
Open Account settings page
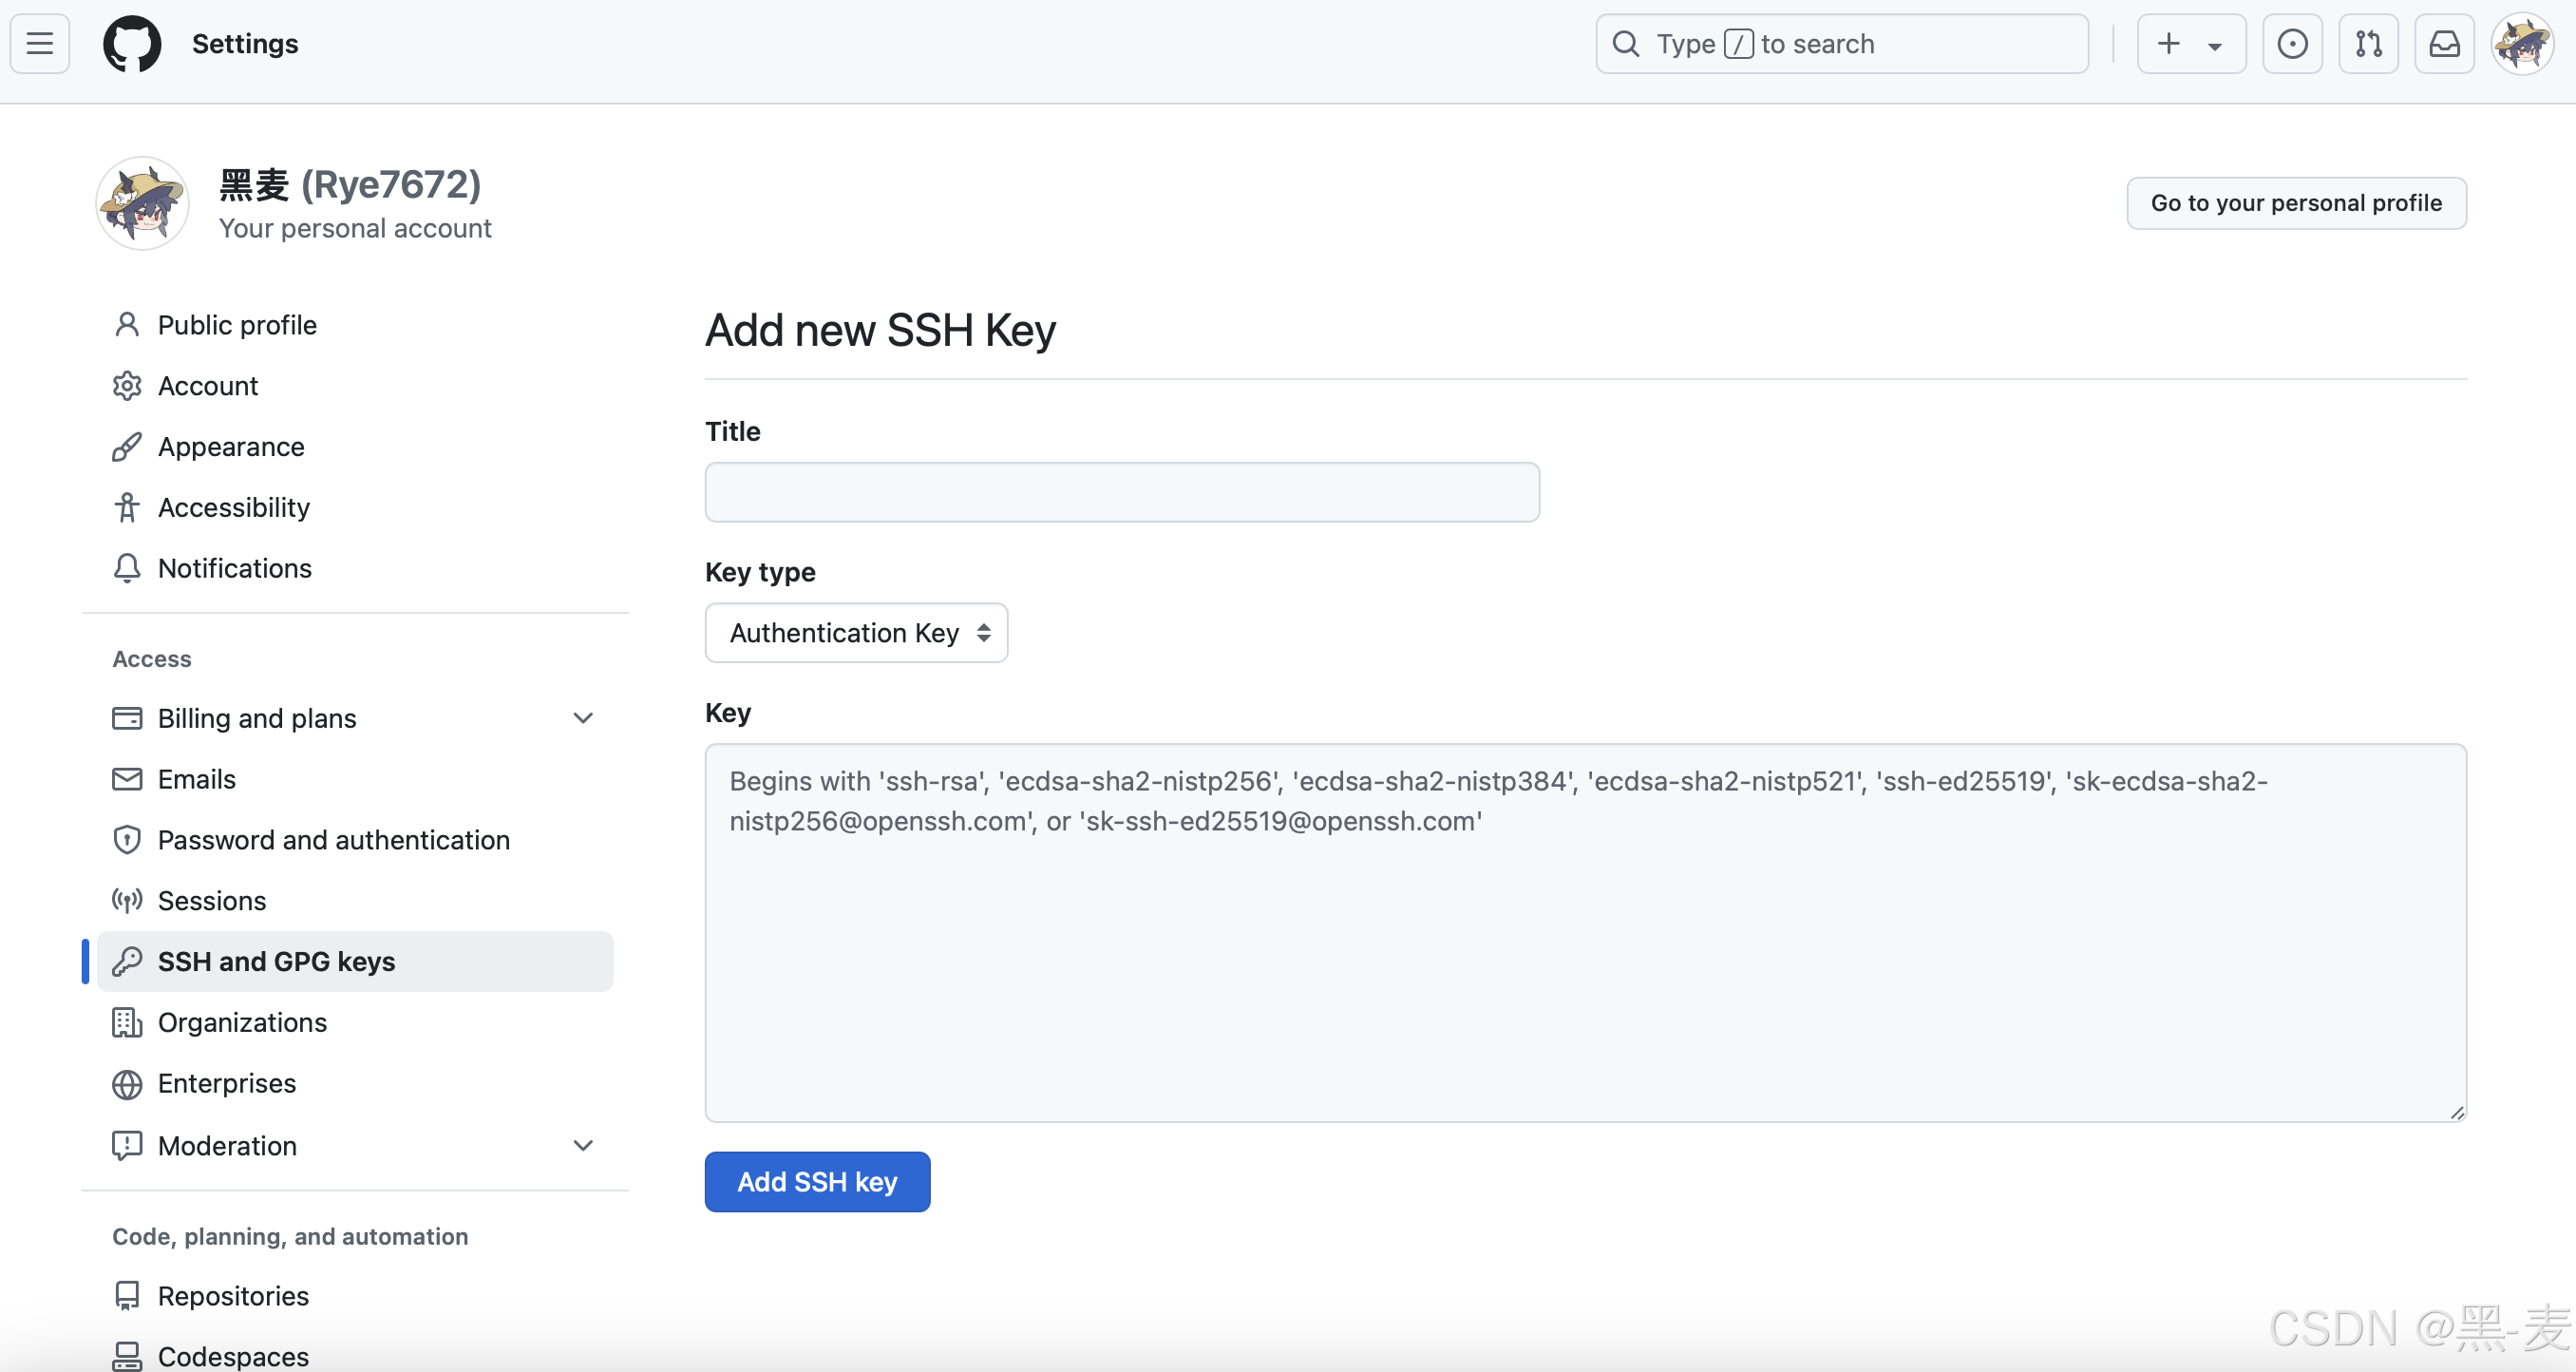(x=355, y=386)
